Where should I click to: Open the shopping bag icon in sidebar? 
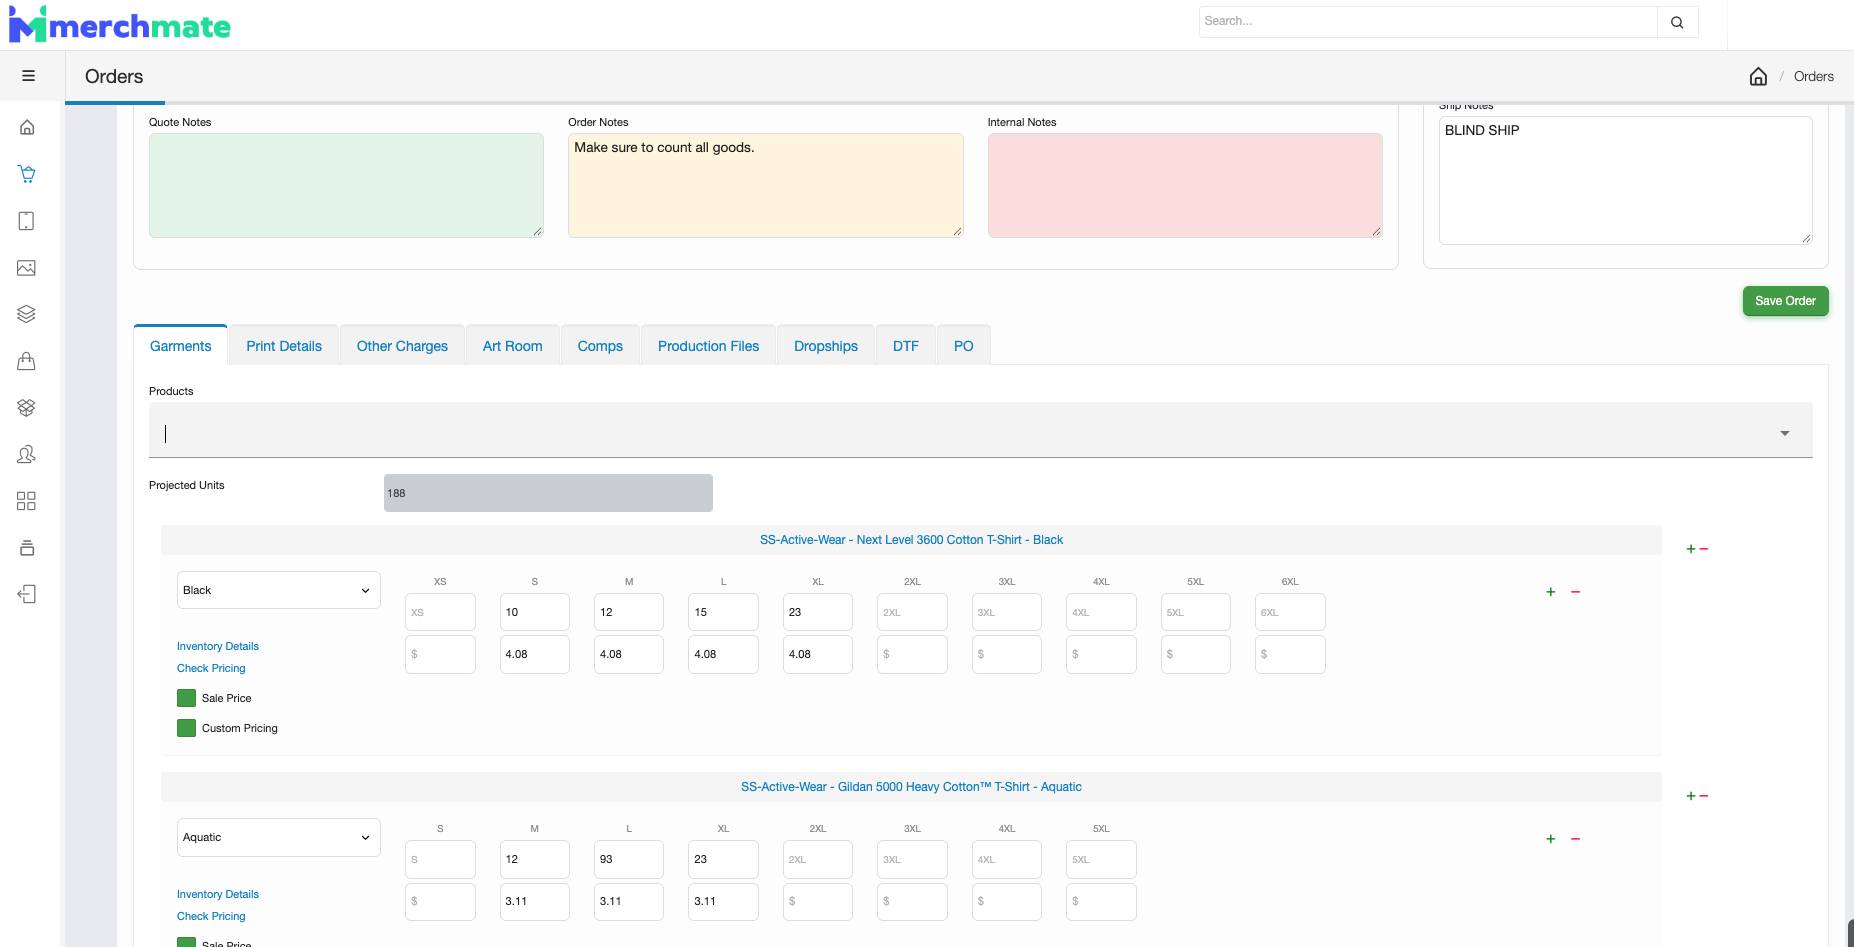pos(27,361)
